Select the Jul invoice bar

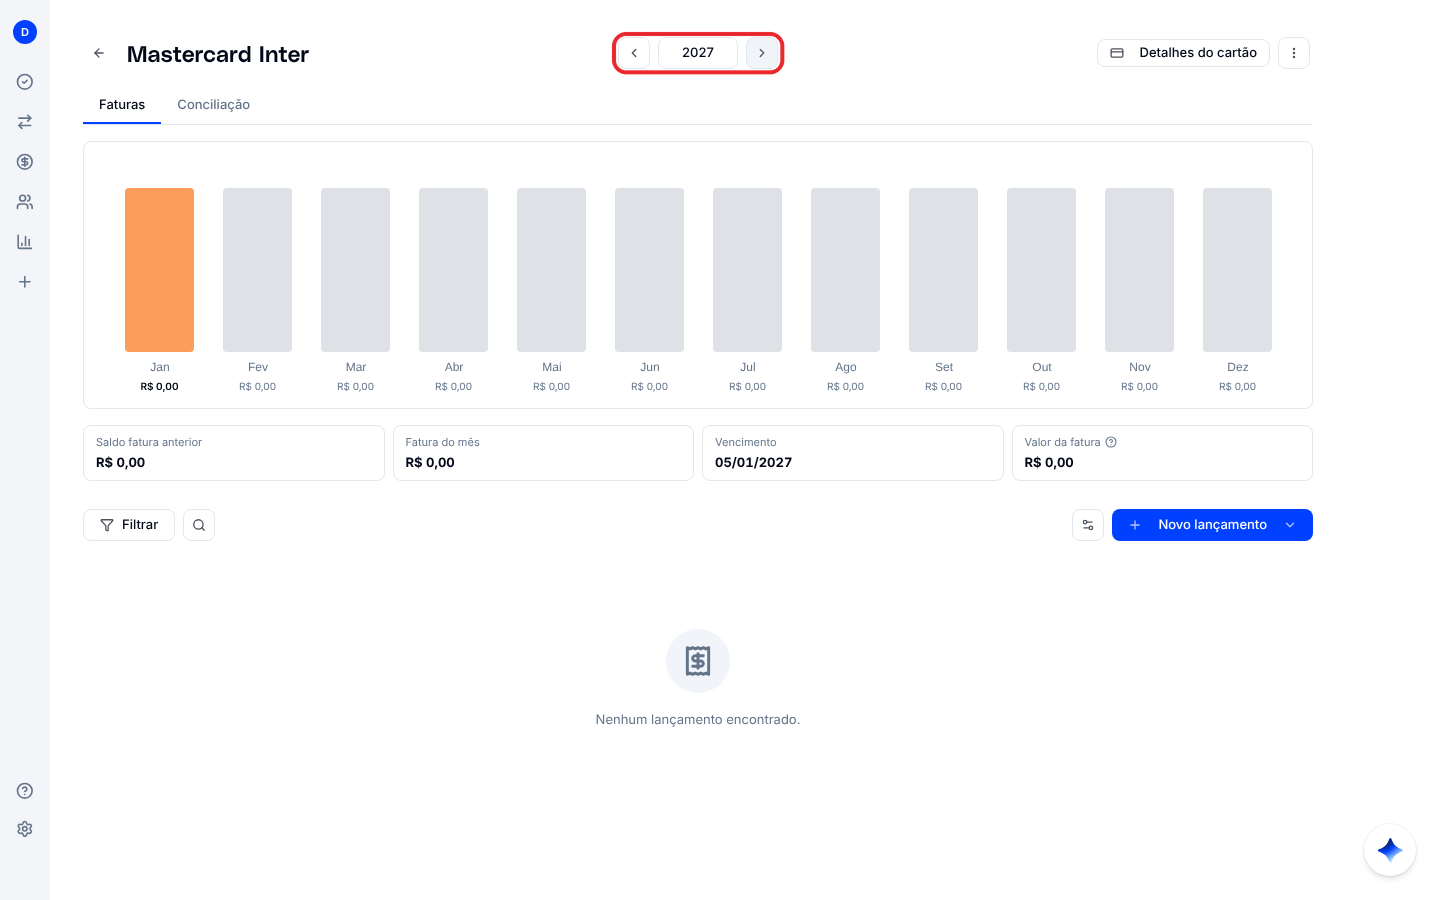748,270
